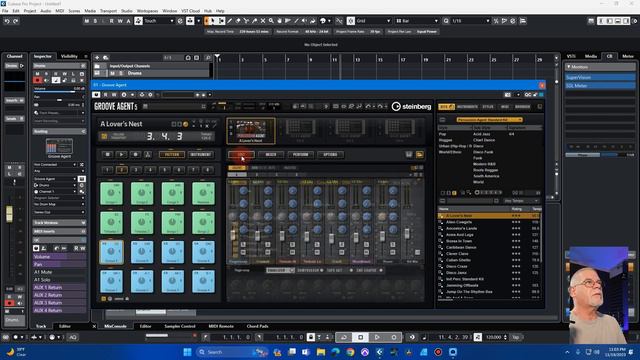Open the OPTIONS page in Groove Agent
The image size is (640, 360).
tap(330, 155)
